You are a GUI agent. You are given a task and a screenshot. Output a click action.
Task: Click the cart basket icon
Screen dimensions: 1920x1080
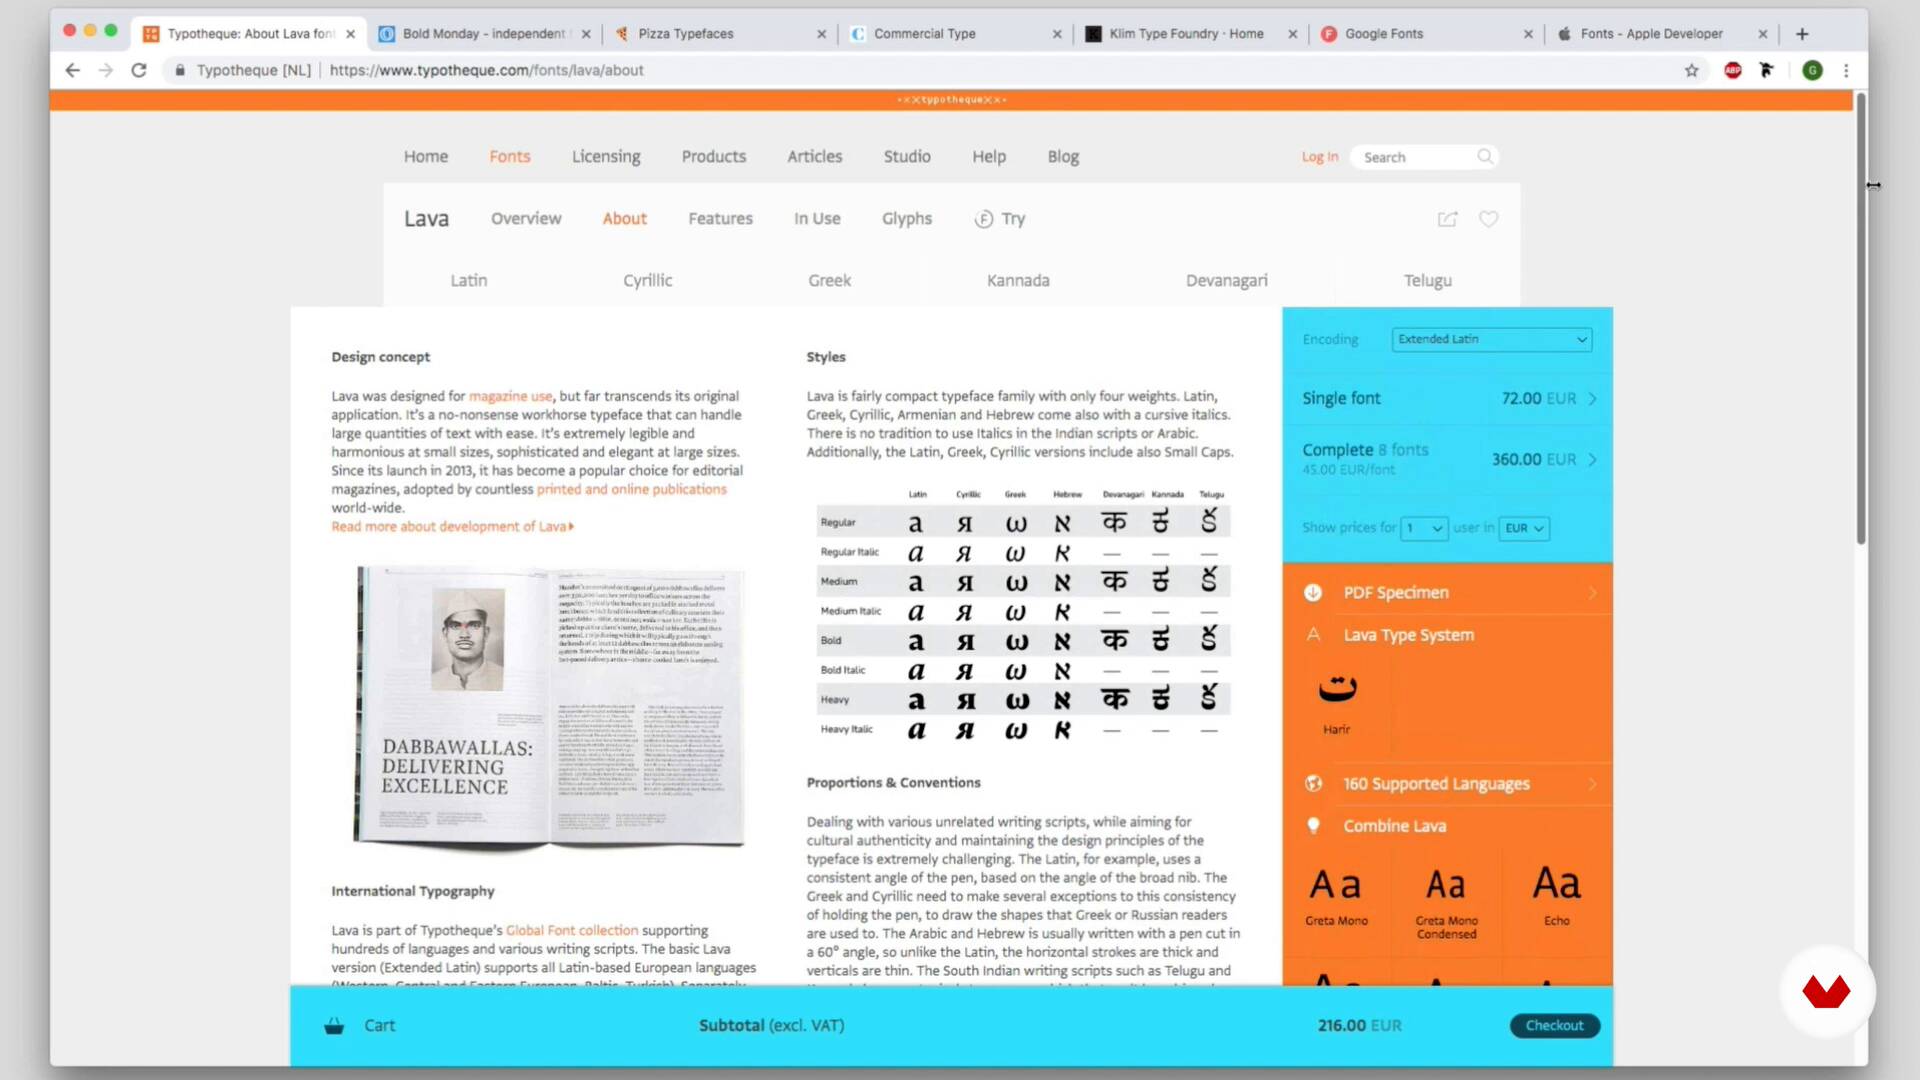(x=334, y=1025)
